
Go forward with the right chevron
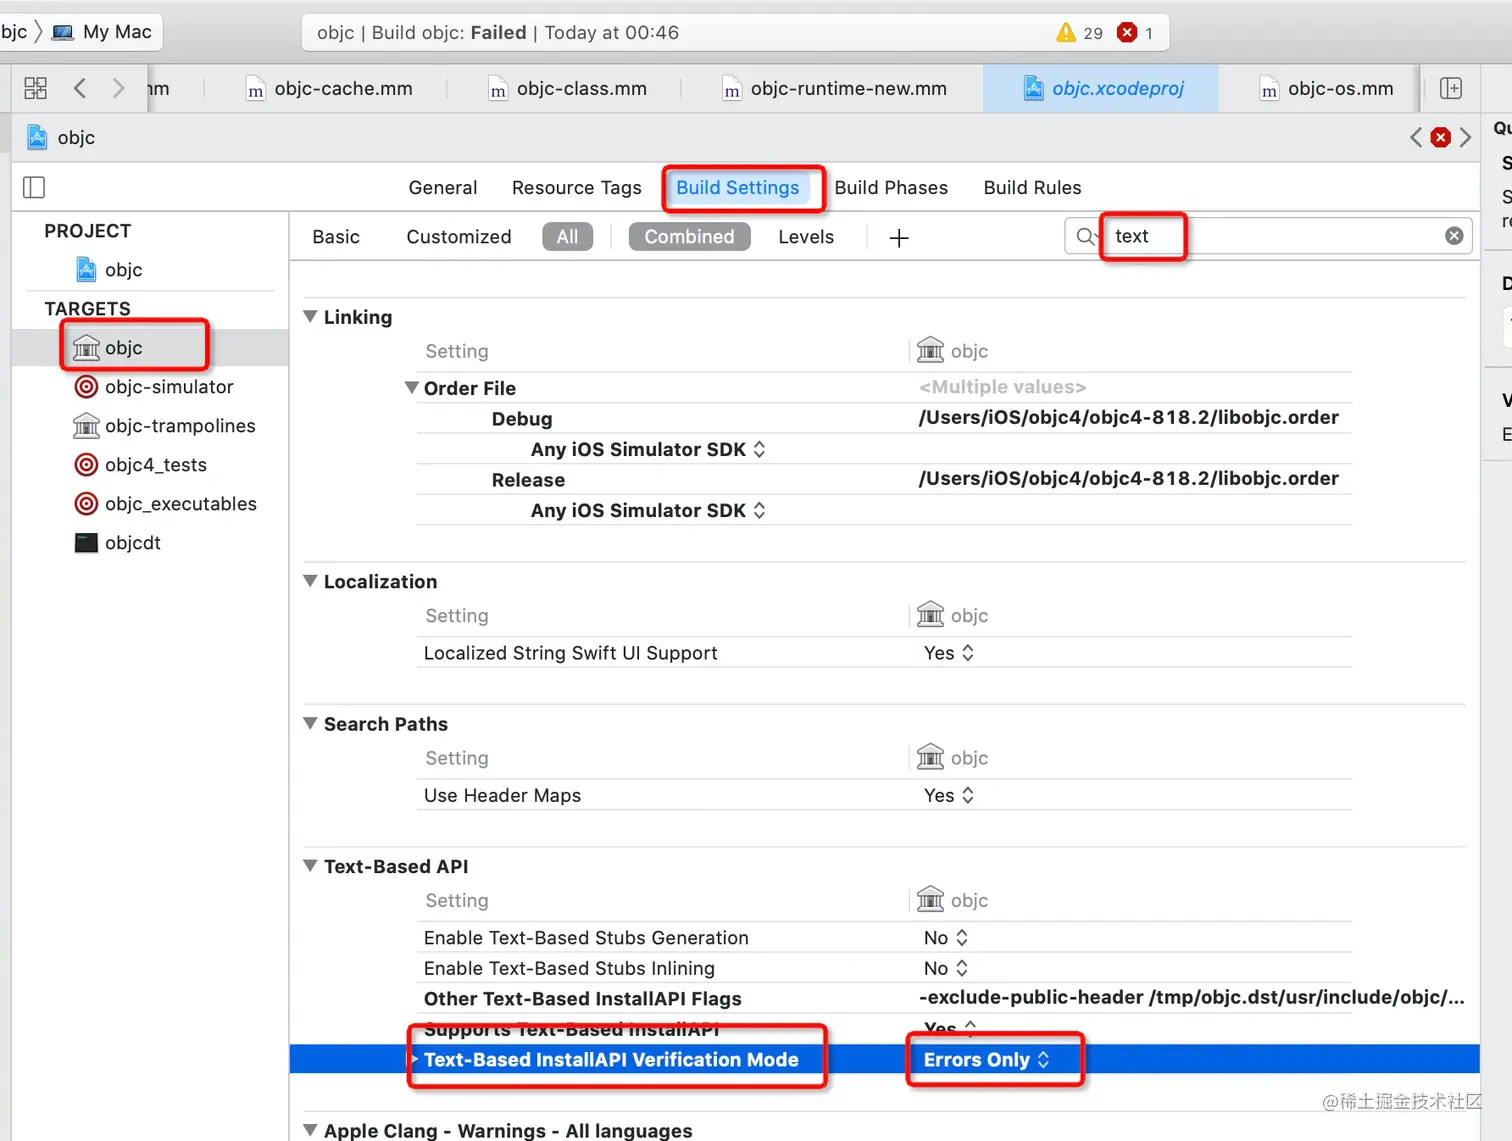tap(118, 88)
